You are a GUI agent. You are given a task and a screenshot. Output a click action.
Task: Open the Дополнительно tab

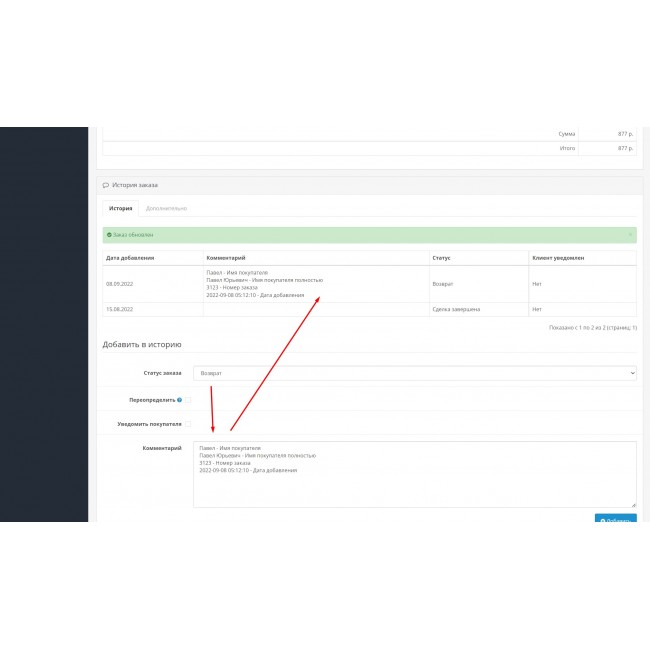[166, 208]
